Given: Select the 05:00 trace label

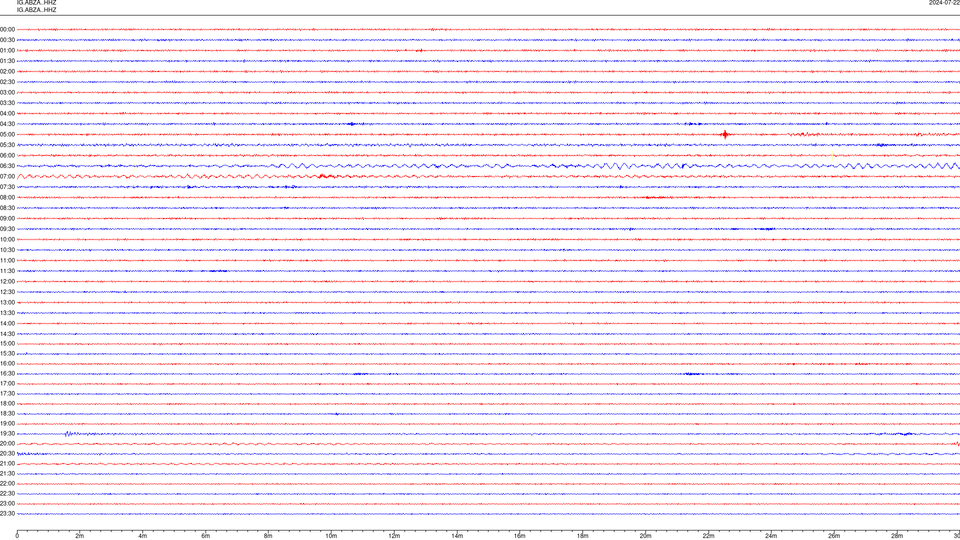Looking at the screenshot, I should 7,135.
